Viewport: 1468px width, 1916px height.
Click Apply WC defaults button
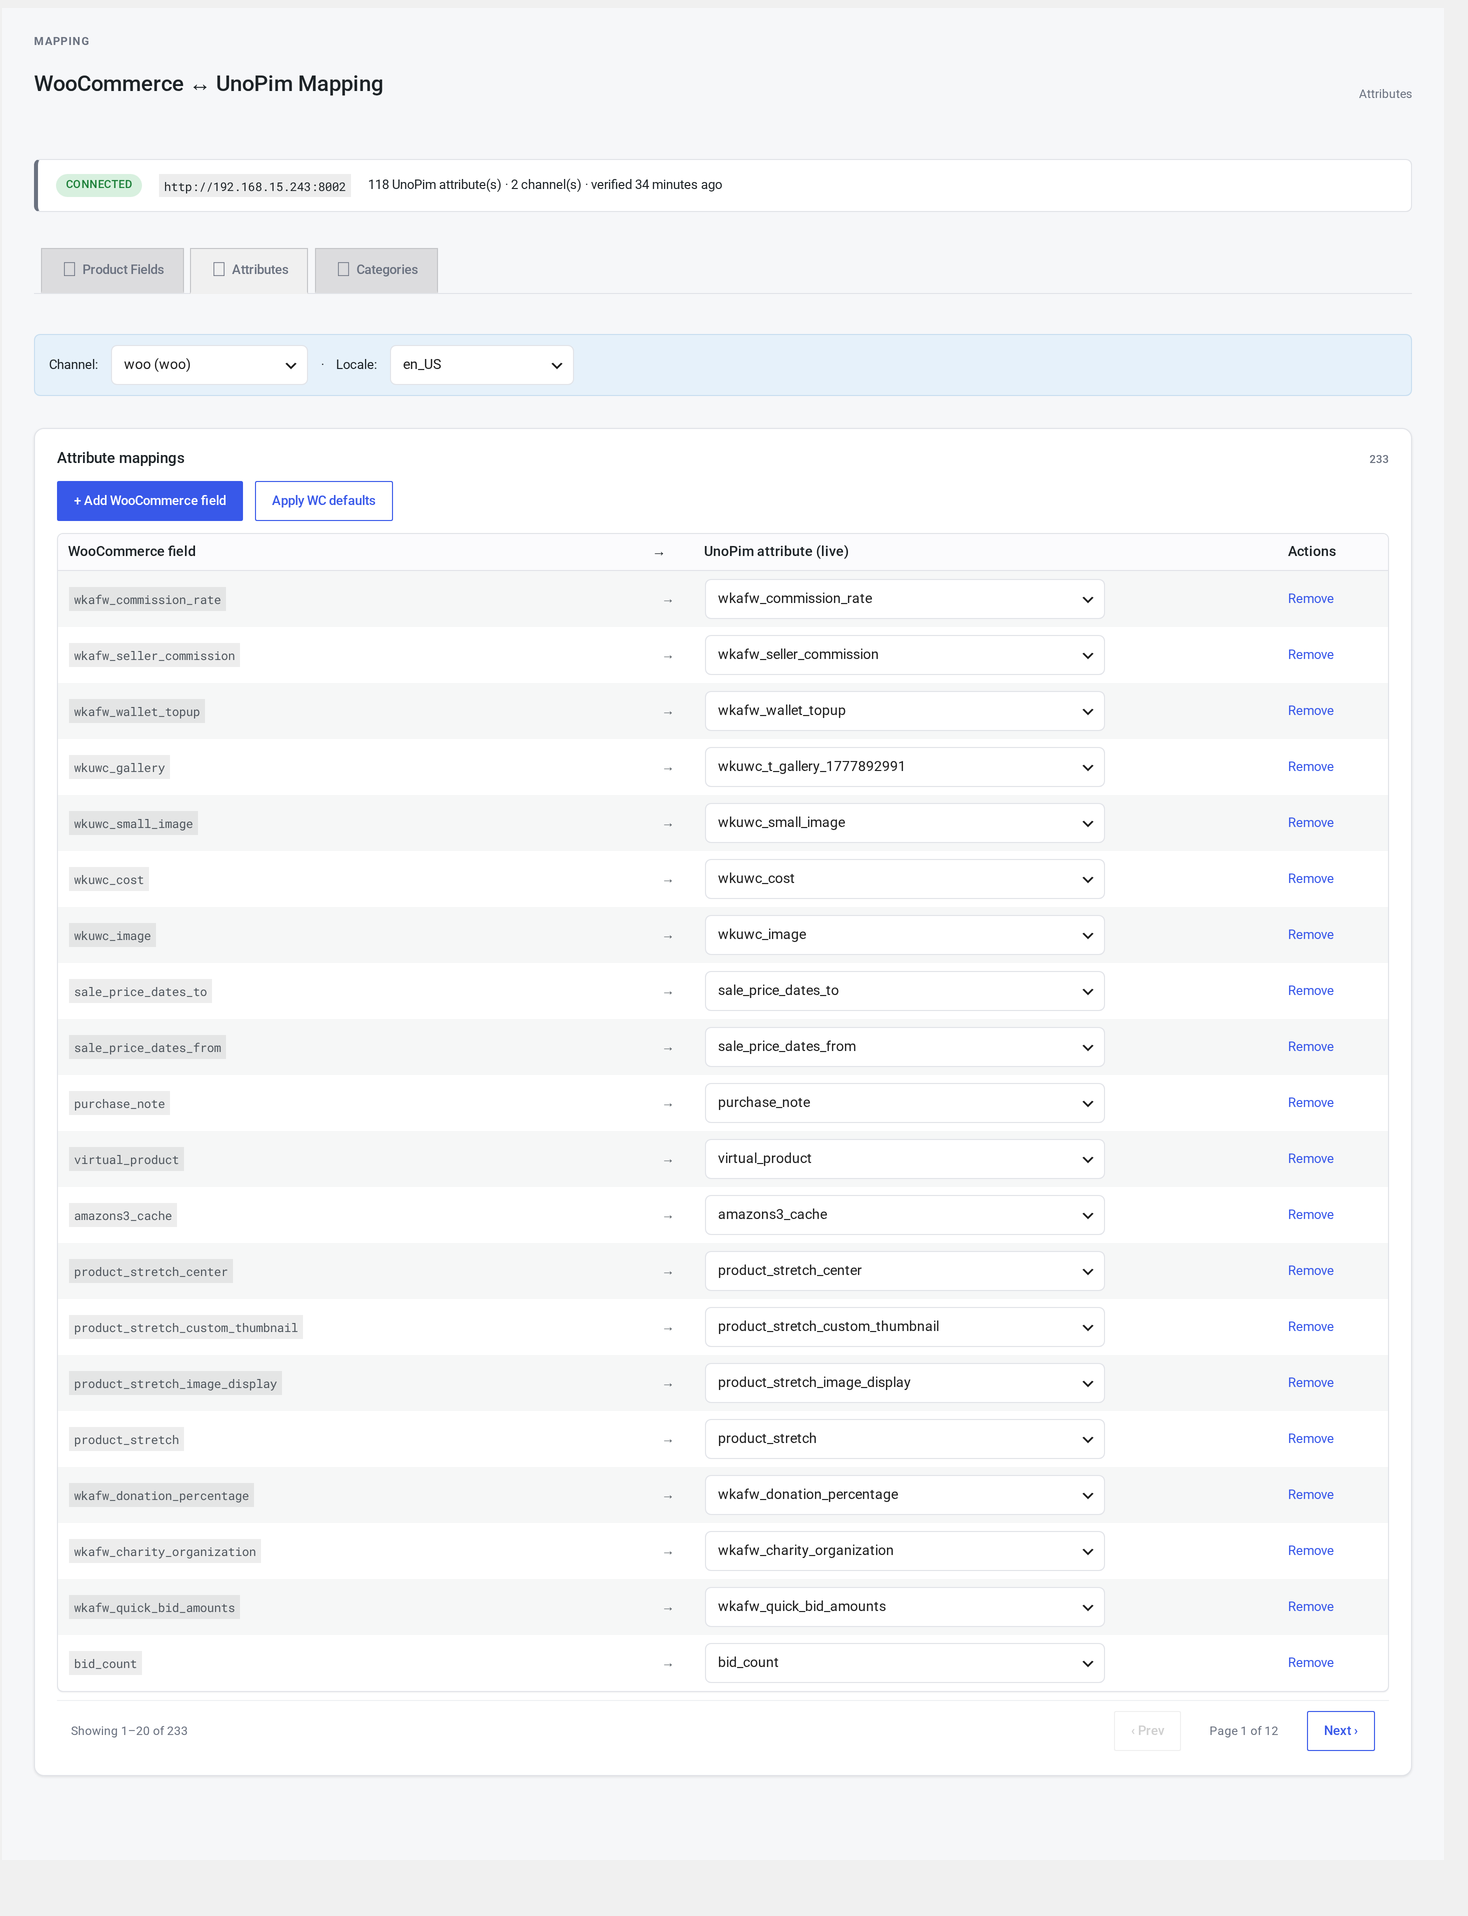tap(324, 501)
